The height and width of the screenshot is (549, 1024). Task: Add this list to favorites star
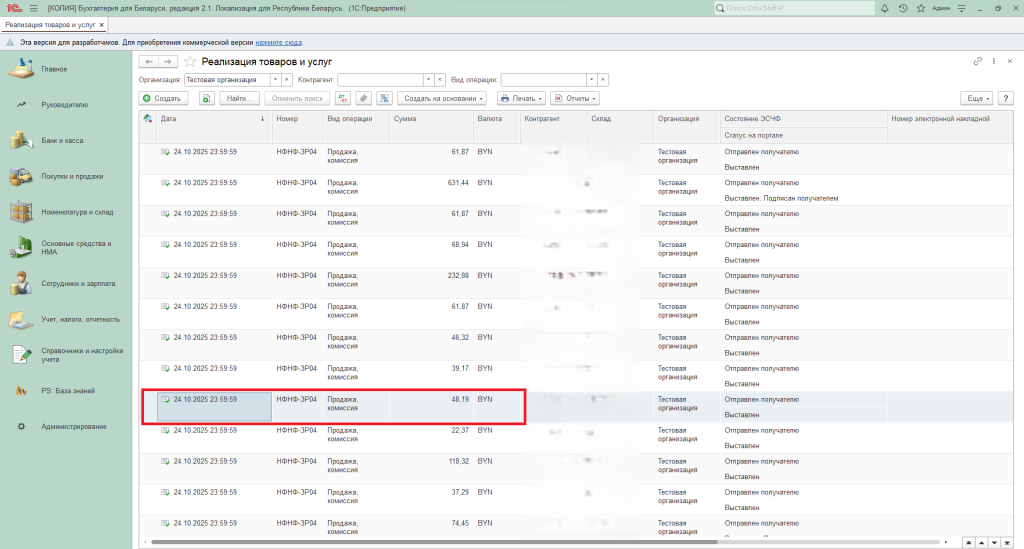[190, 62]
